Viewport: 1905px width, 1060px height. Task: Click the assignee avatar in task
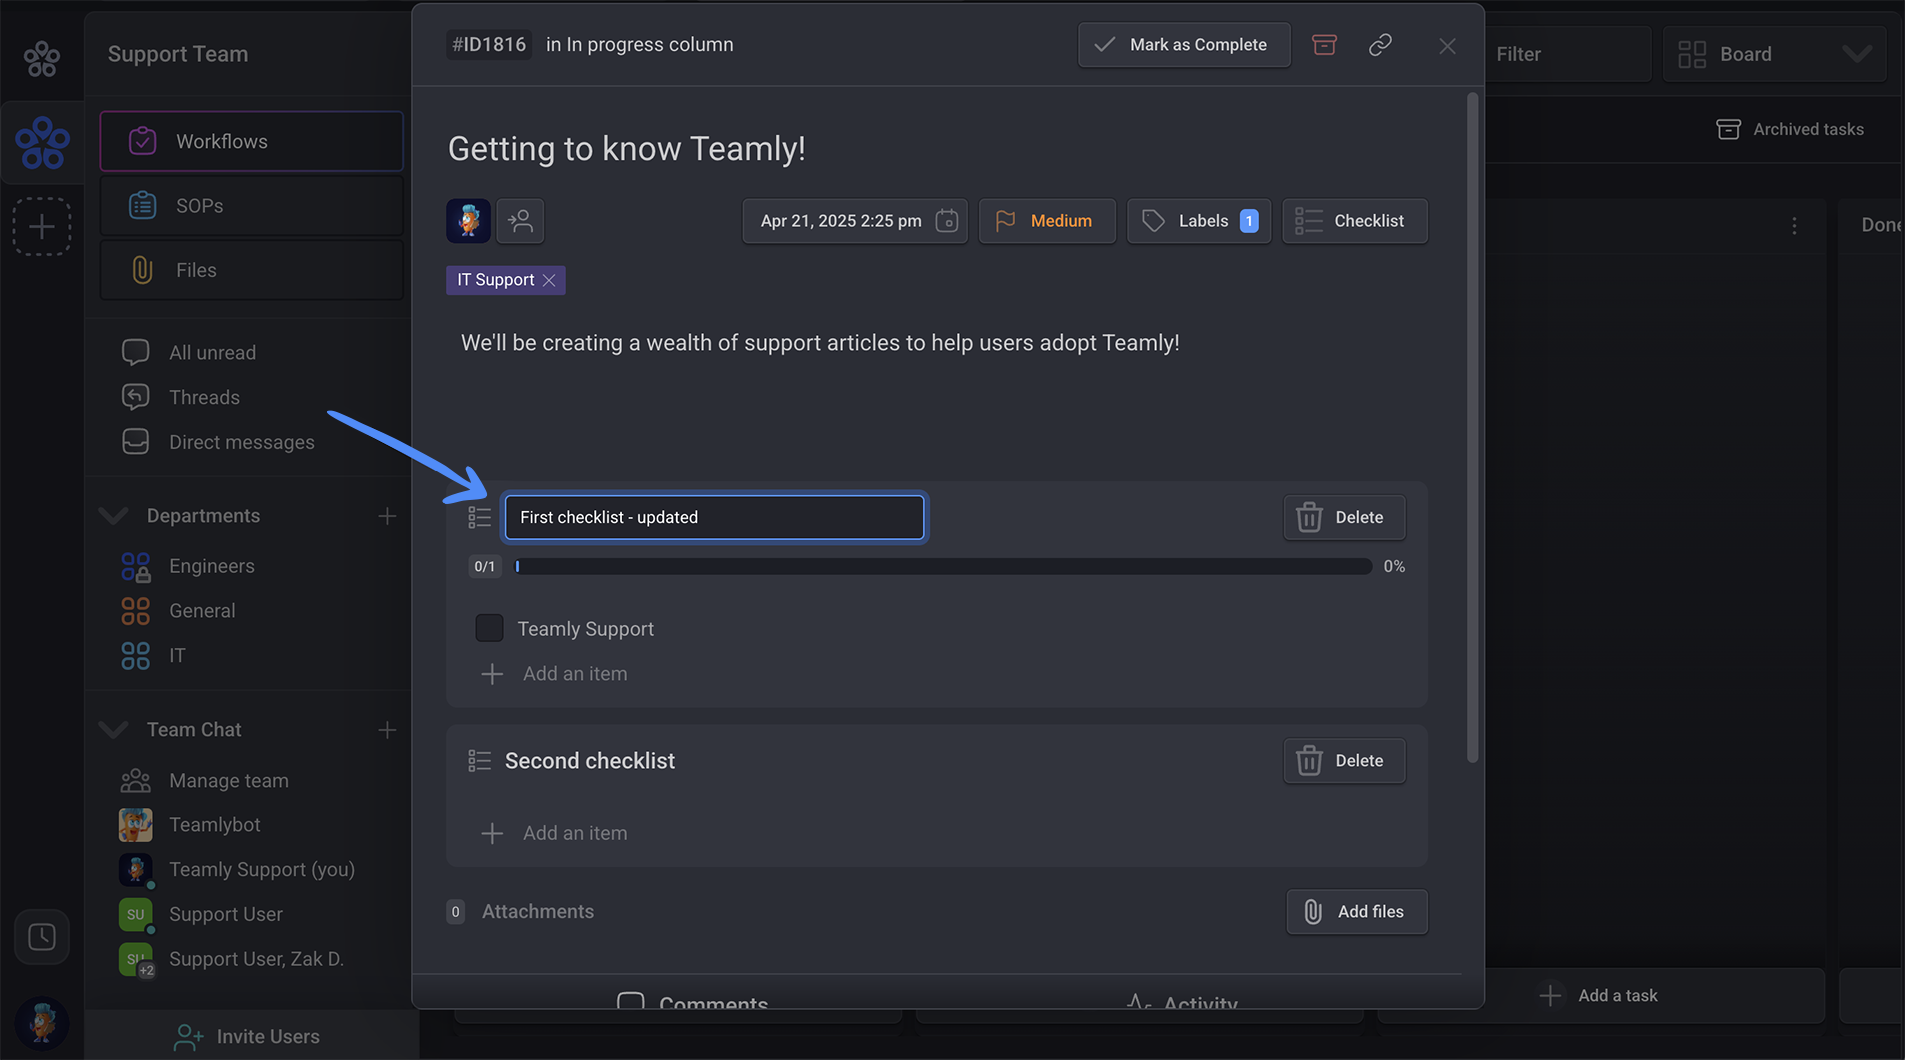[468, 221]
